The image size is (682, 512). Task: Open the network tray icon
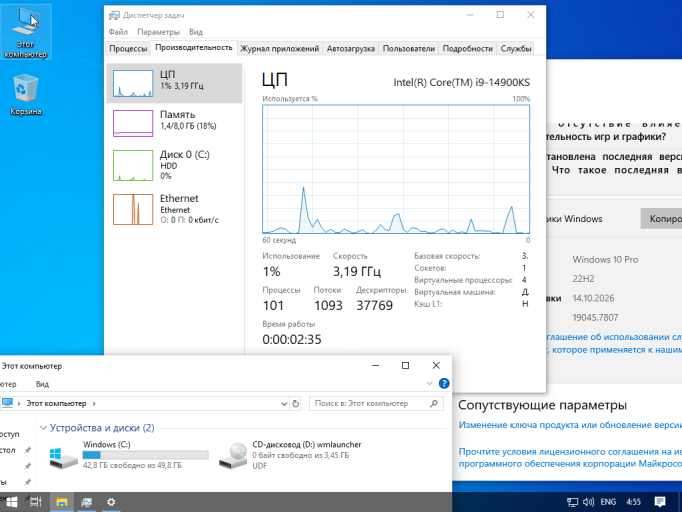(572, 502)
